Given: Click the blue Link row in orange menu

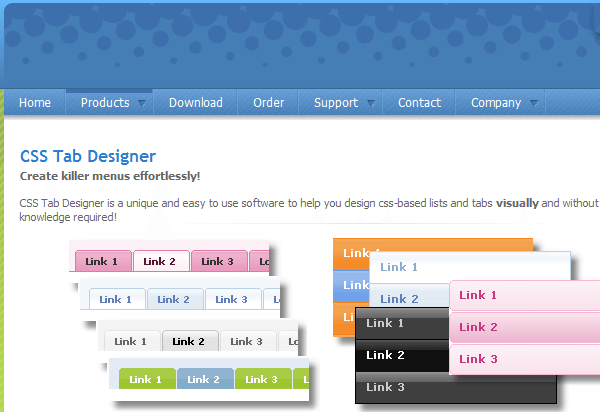Looking at the screenshot, I should click(x=351, y=286).
